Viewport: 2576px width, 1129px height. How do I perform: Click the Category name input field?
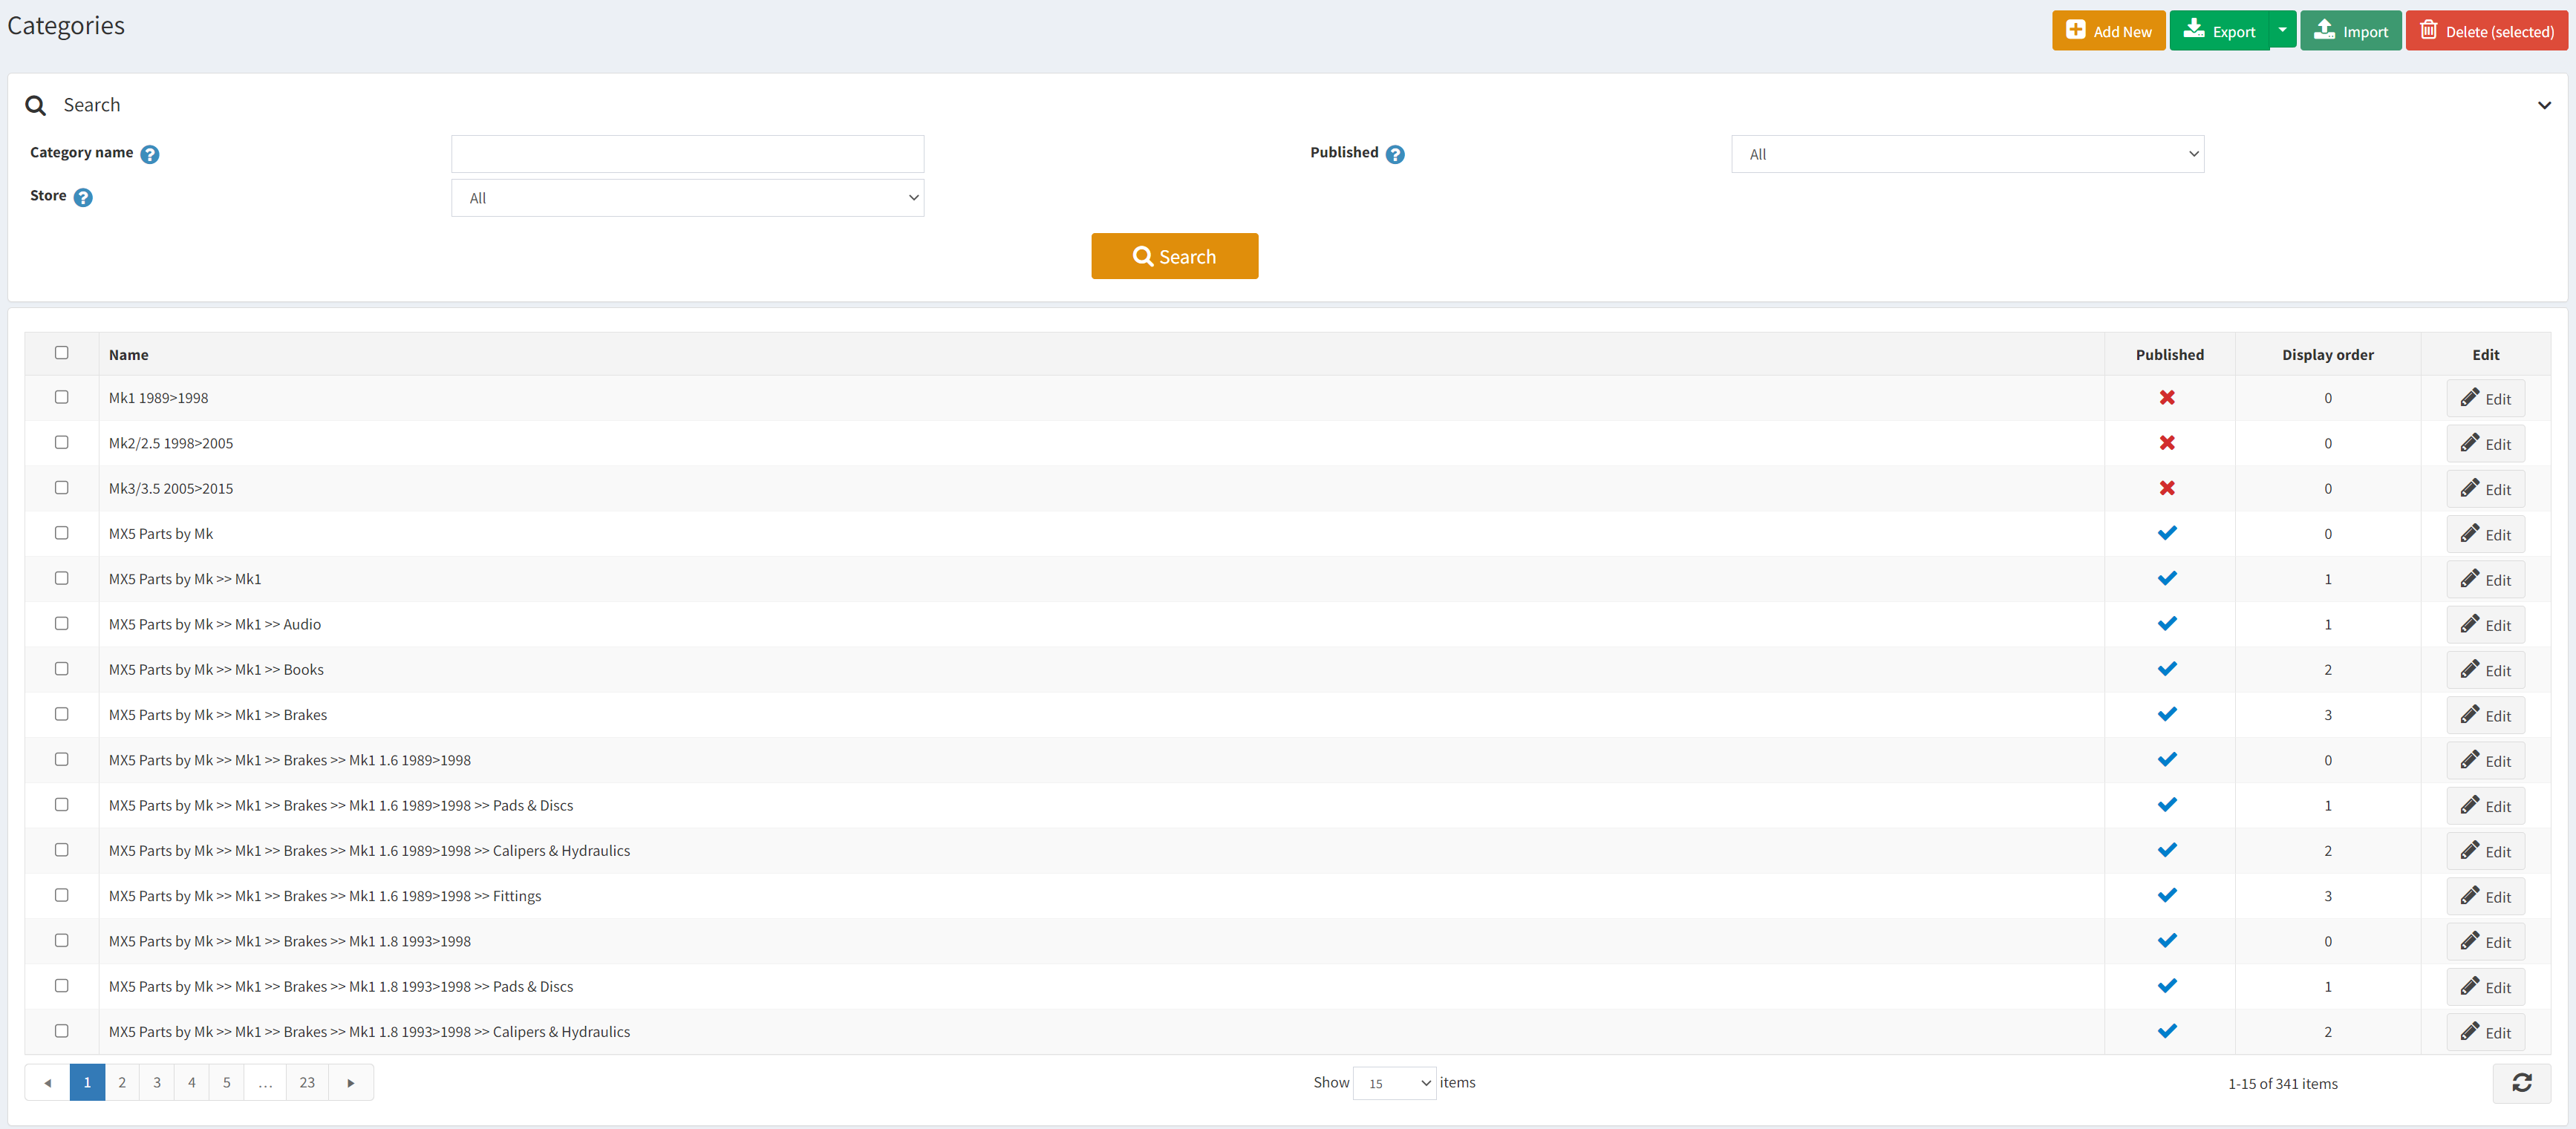(687, 154)
